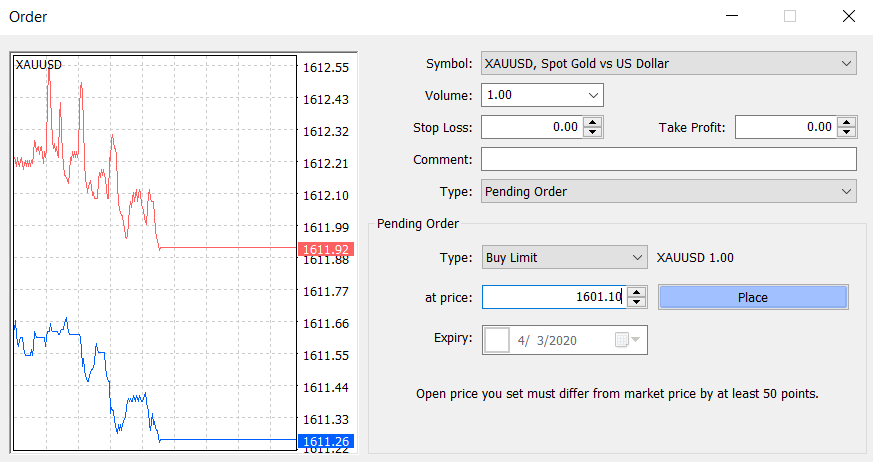The image size is (873, 462).
Task: Click the bid price label 1611.26
Action: 326,441
